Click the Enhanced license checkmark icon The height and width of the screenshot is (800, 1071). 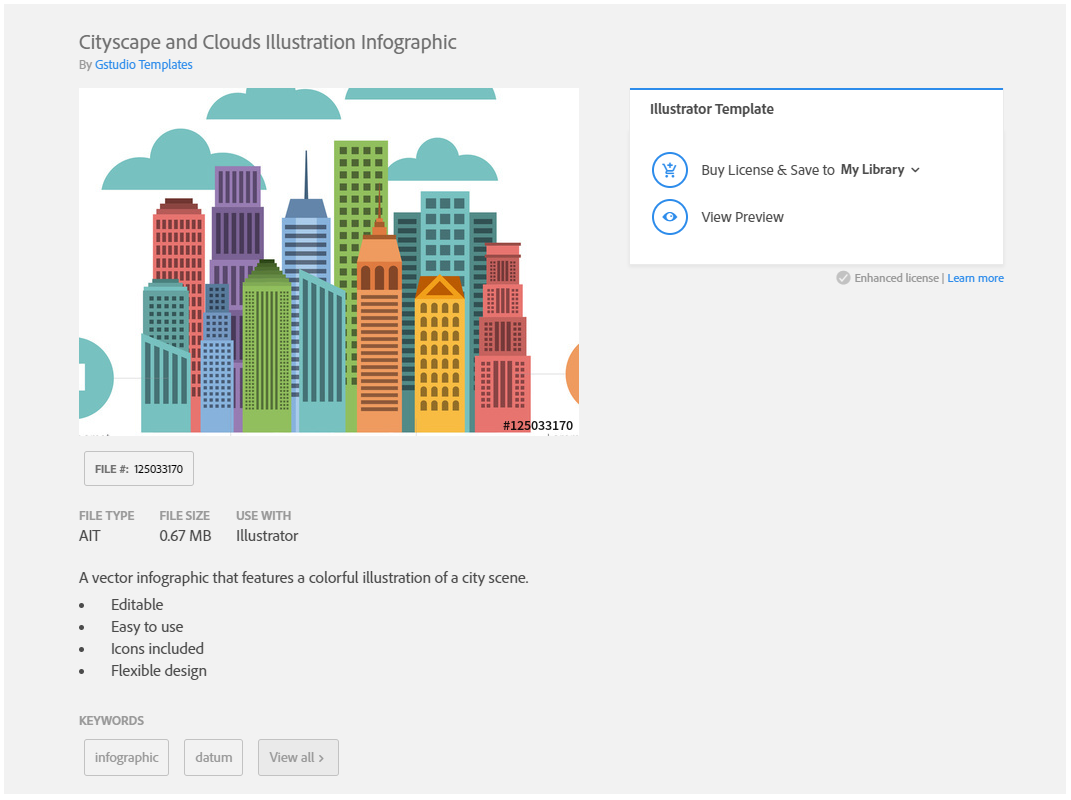point(843,278)
